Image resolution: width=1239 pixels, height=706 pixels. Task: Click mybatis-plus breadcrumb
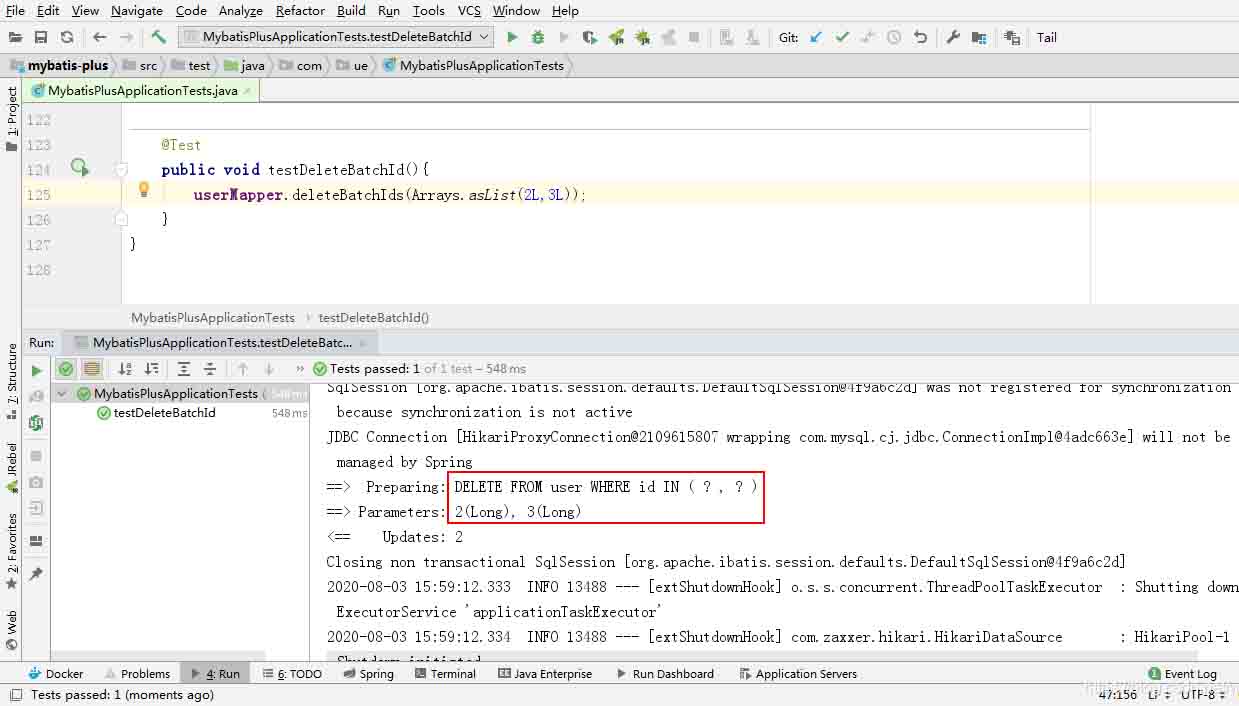58,65
